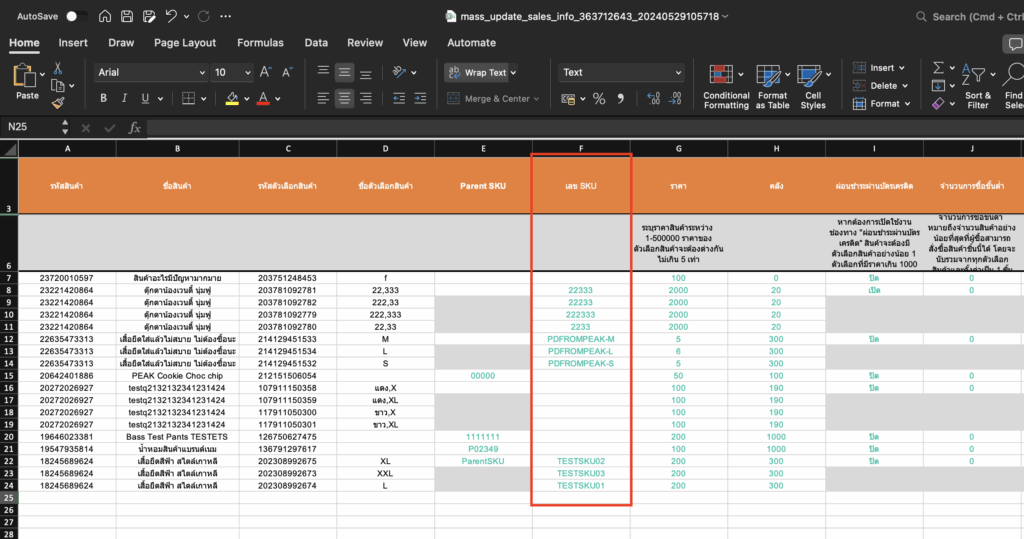
Task: Toggle Bold formatting
Action: coord(103,98)
